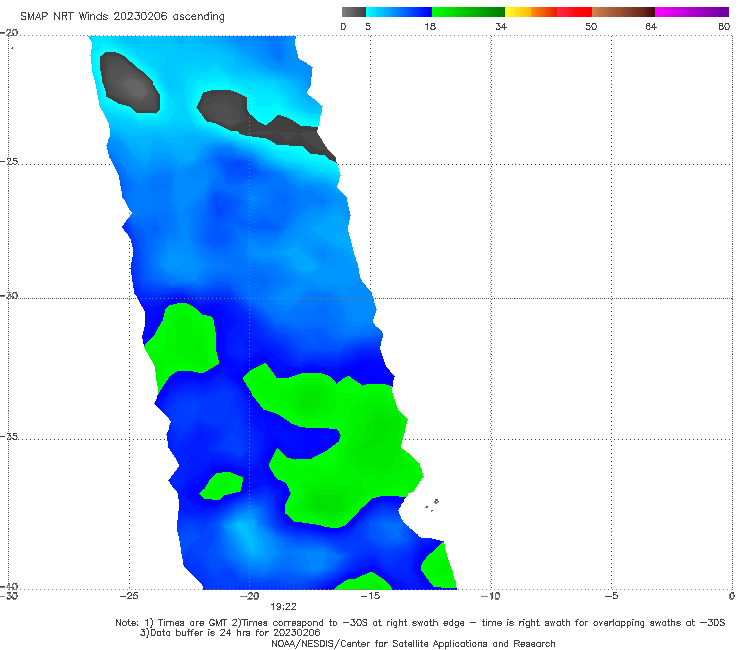Click the longitude axis label '-25'

click(129, 596)
